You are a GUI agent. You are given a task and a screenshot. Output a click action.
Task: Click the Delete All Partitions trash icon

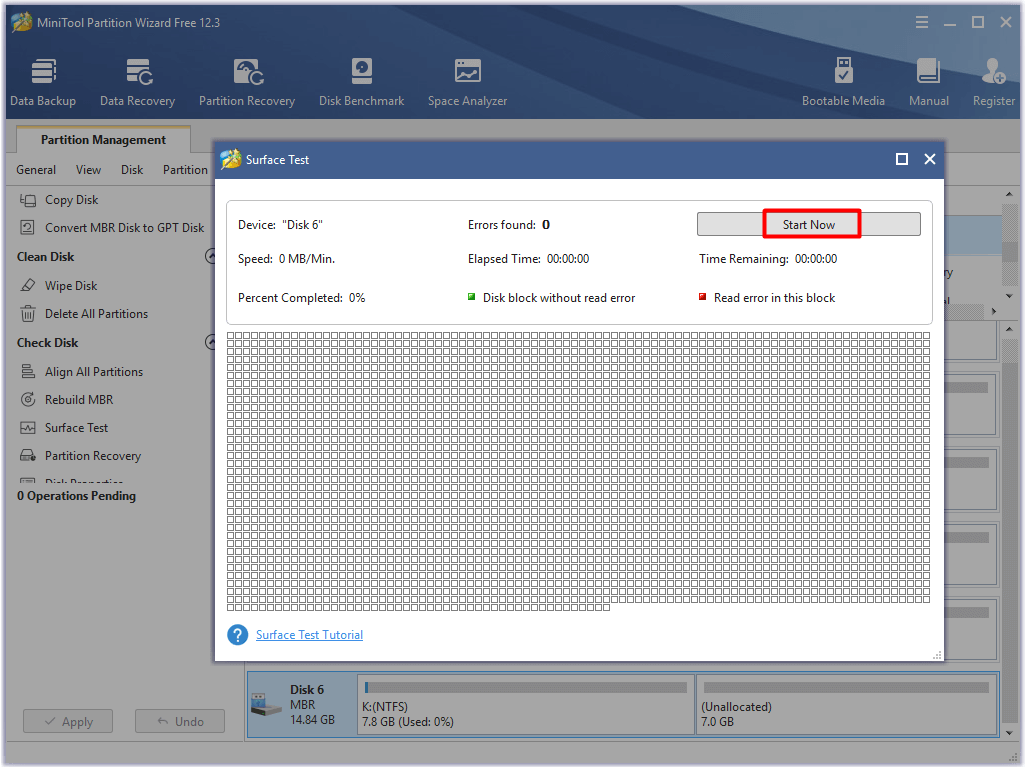[x=28, y=314]
